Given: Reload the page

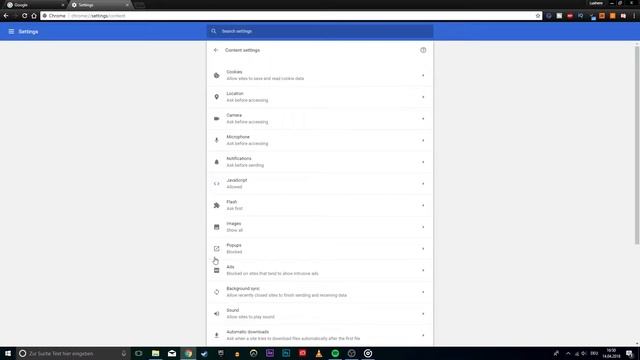Looking at the screenshot, I should [24, 16].
